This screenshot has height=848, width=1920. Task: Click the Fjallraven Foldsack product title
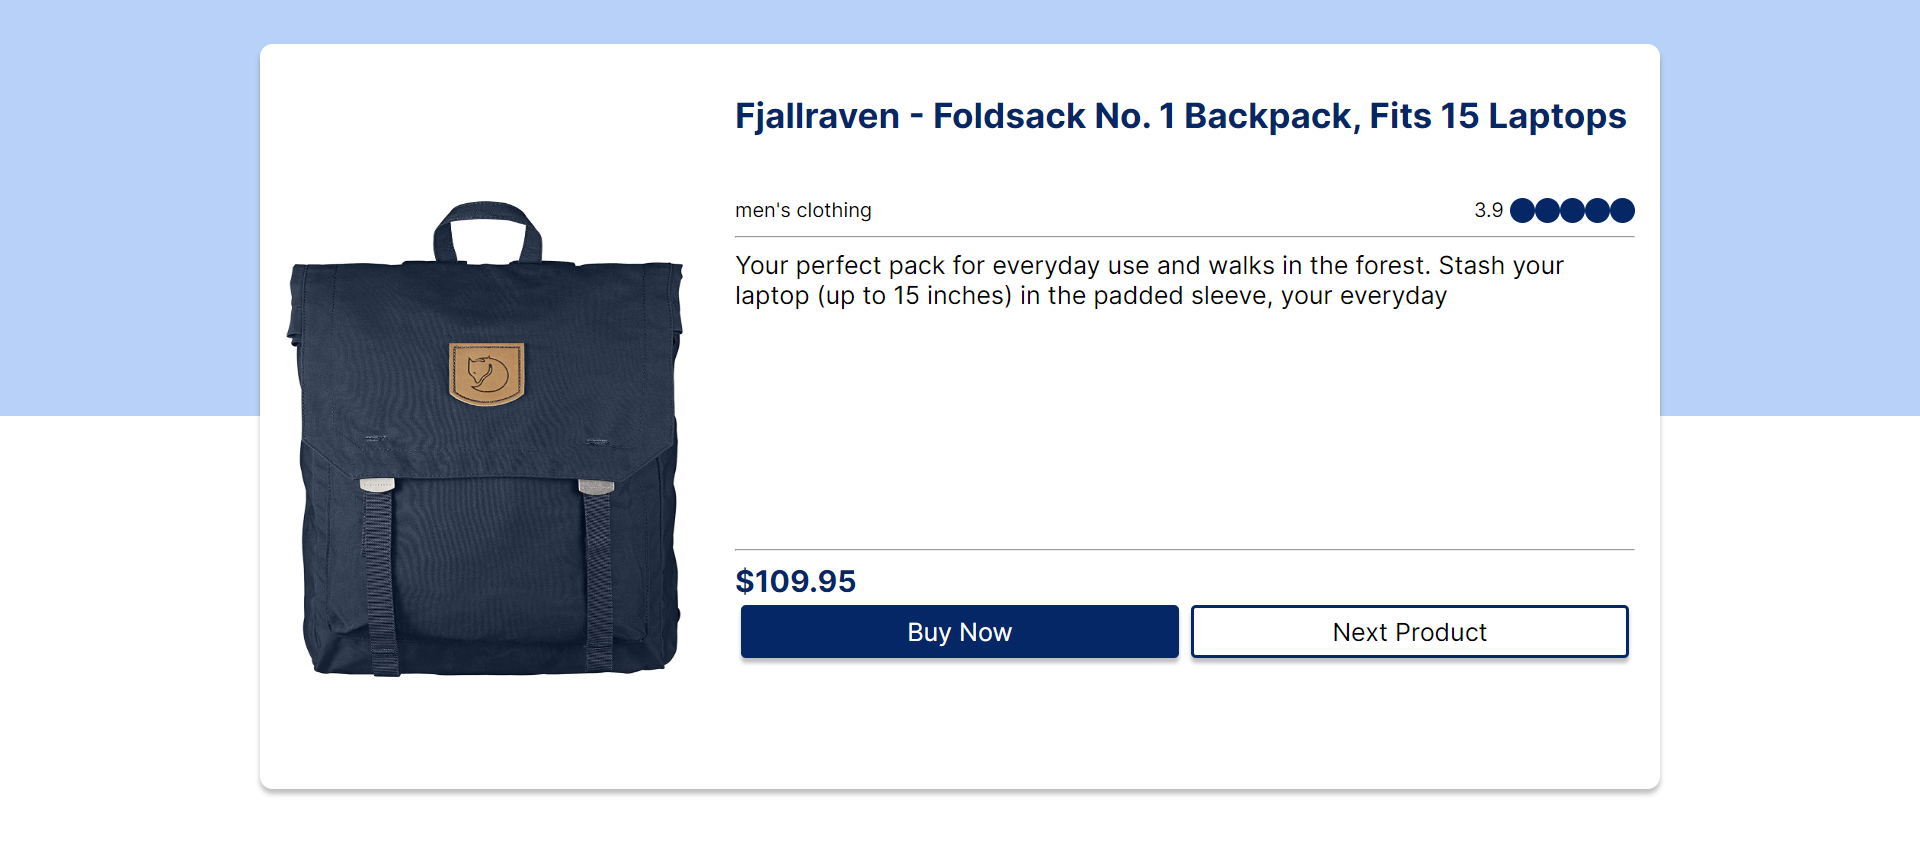click(1180, 116)
